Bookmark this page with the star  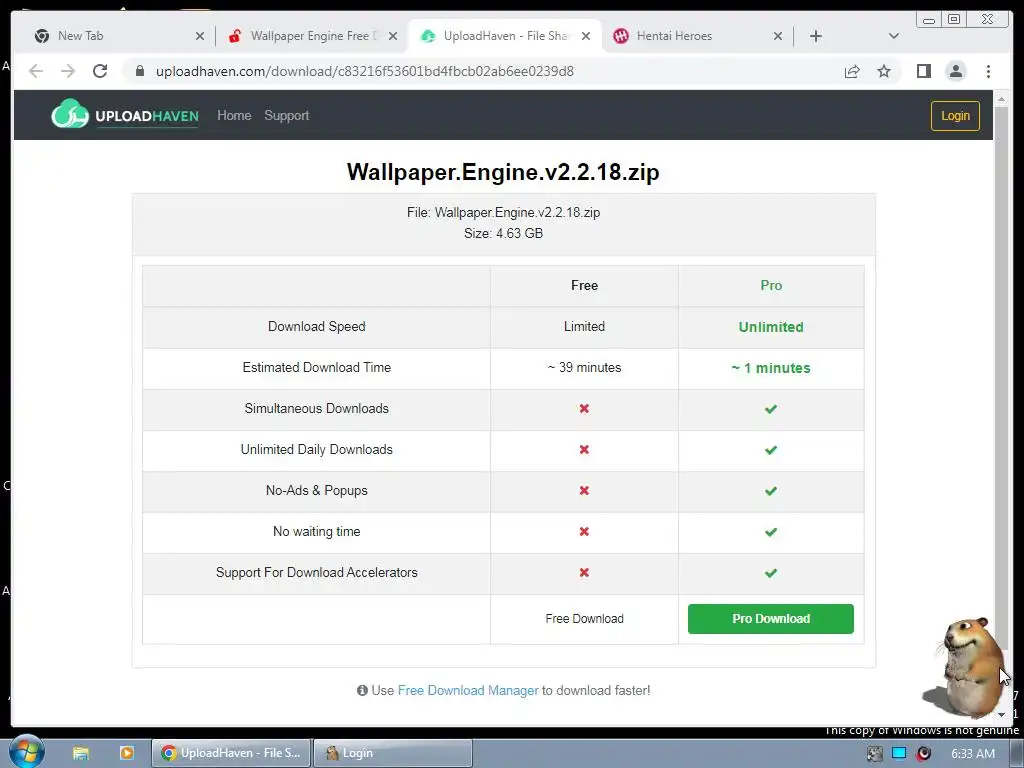point(884,71)
